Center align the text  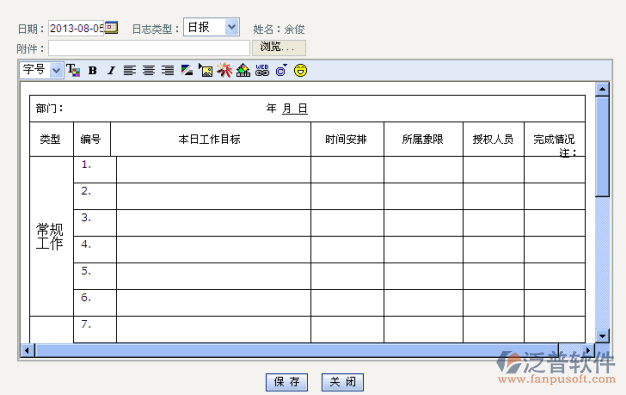[149, 71]
